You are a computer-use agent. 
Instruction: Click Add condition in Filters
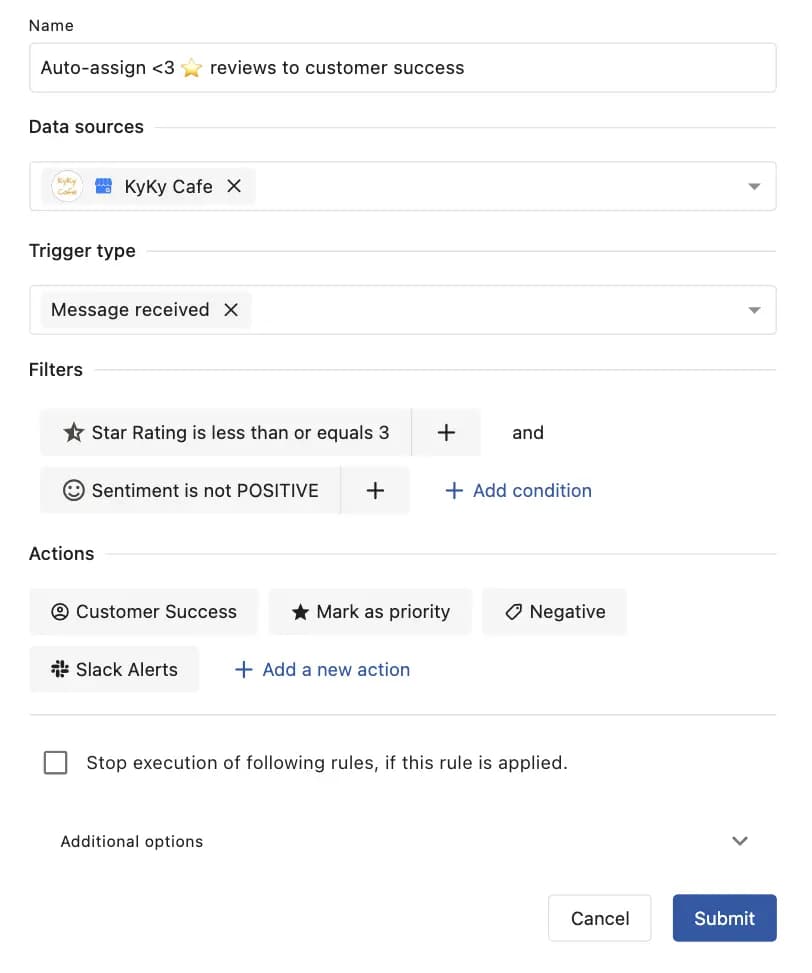click(x=518, y=490)
